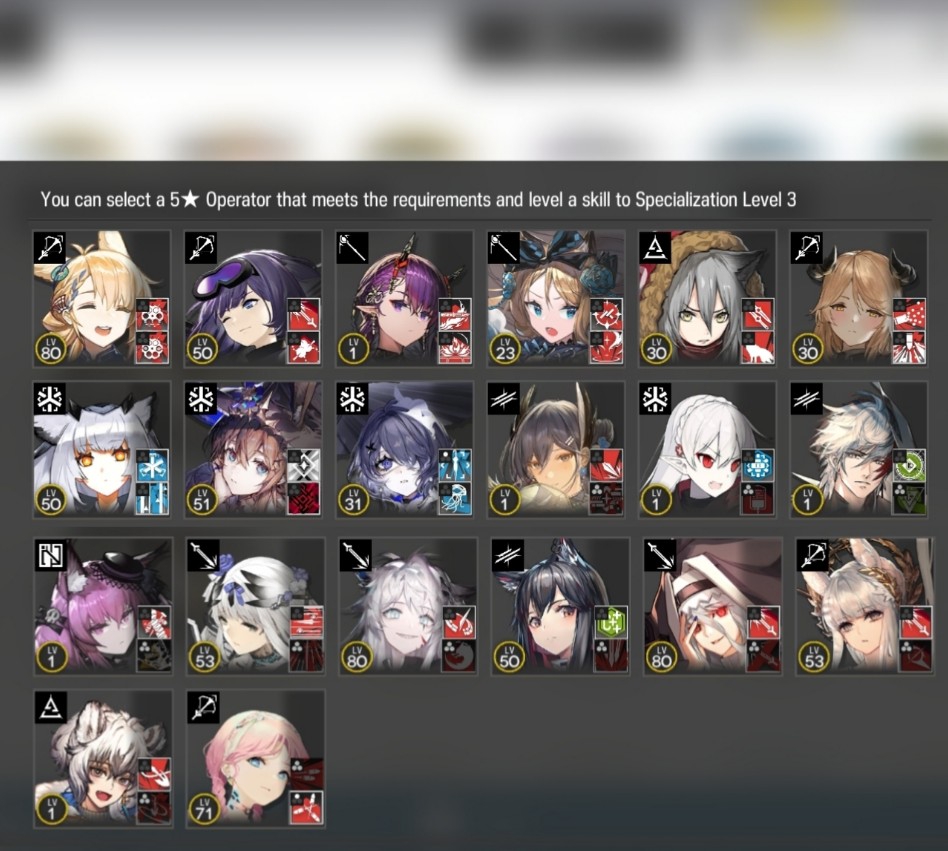The height and width of the screenshot is (851, 948).
Task: Pick the white-haired orange-eyed supporter at level 50
Action: tap(102, 450)
